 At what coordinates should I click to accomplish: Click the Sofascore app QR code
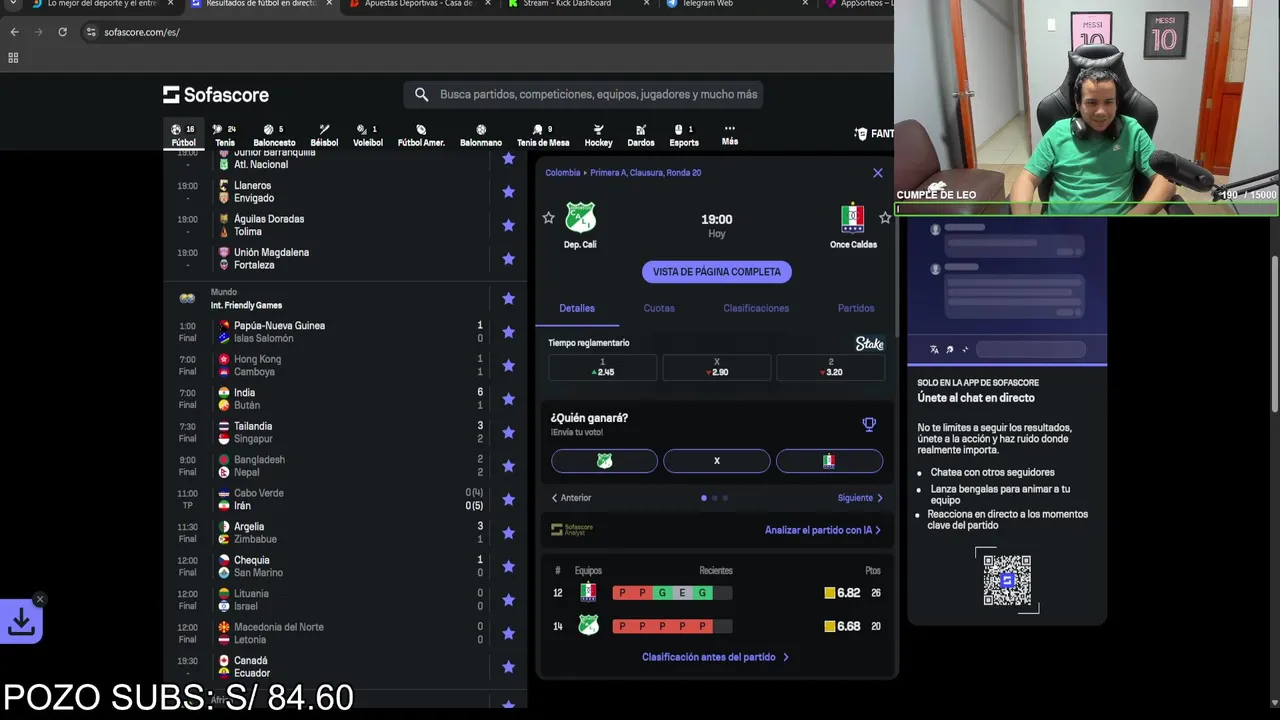tap(1007, 580)
